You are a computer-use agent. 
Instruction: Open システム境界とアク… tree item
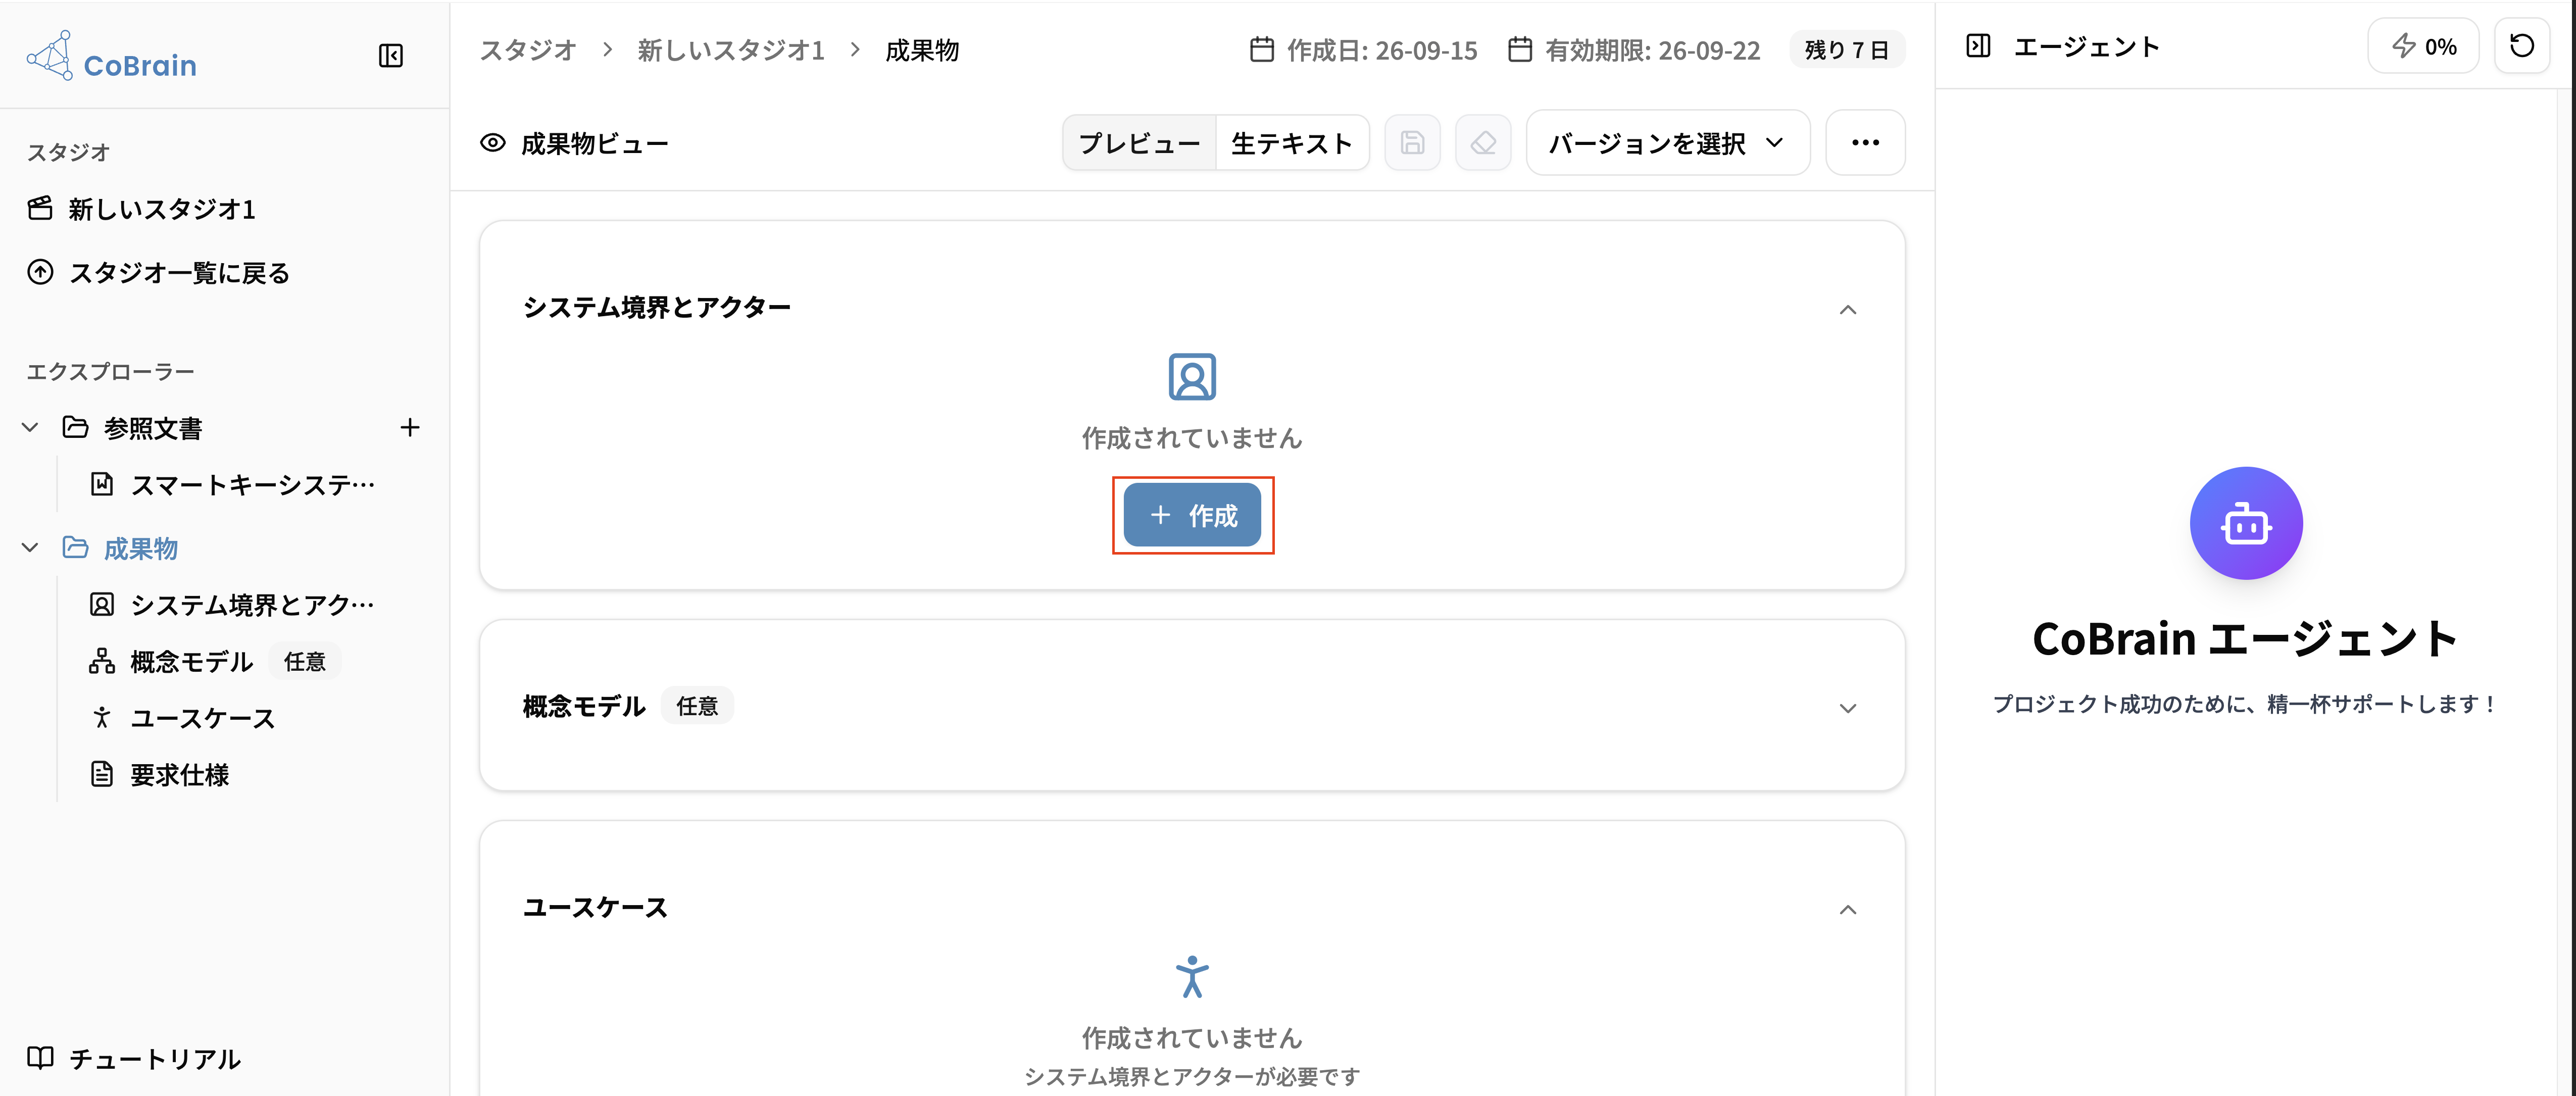click(233, 605)
